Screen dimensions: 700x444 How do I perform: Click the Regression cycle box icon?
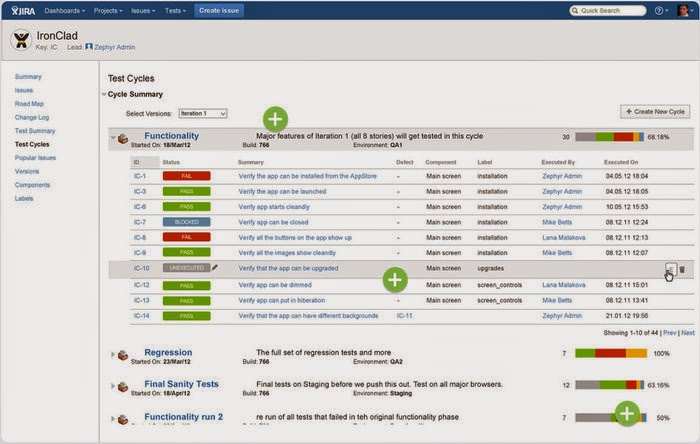click(x=123, y=356)
